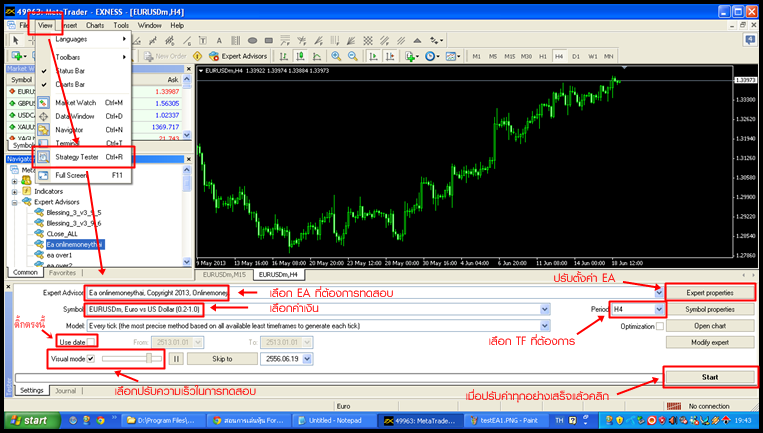Select the M15 timeframe
Image resolution: width=763 pixels, height=433 pixels.
point(509,56)
